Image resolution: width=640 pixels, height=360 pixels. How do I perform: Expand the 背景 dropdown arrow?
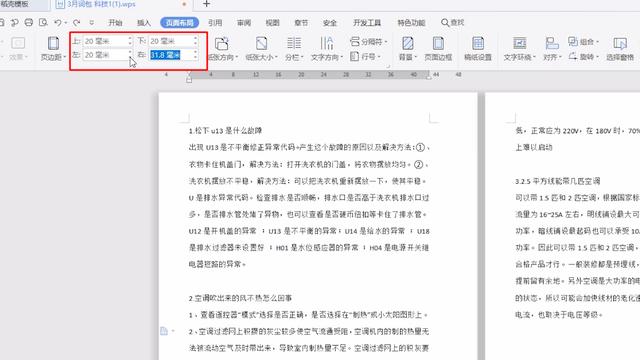point(416,58)
